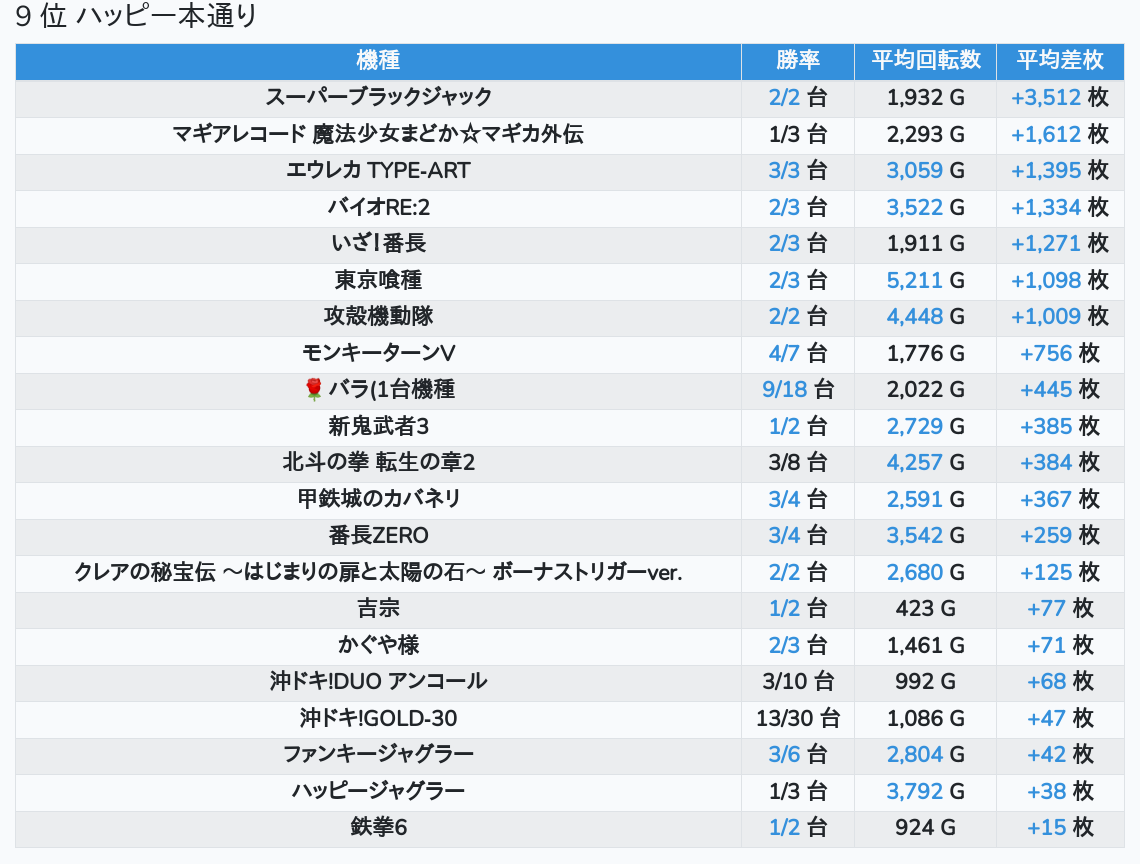Screen dimensions: 1140x864
Task: Click the 甲鉄城のカバネリ machine name
Action: 378,499
